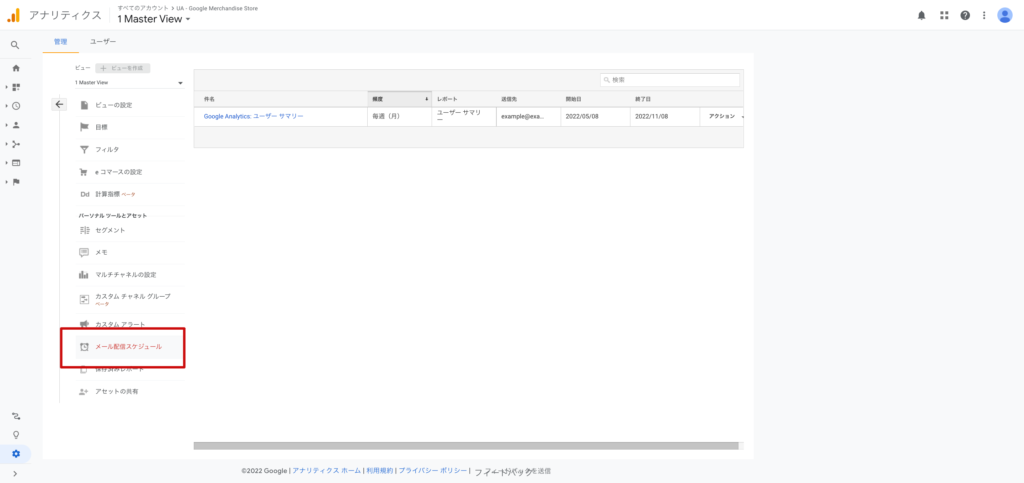Expand the left sidebar with bottom chevron
This screenshot has height=483, width=1024.
coord(15,473)
